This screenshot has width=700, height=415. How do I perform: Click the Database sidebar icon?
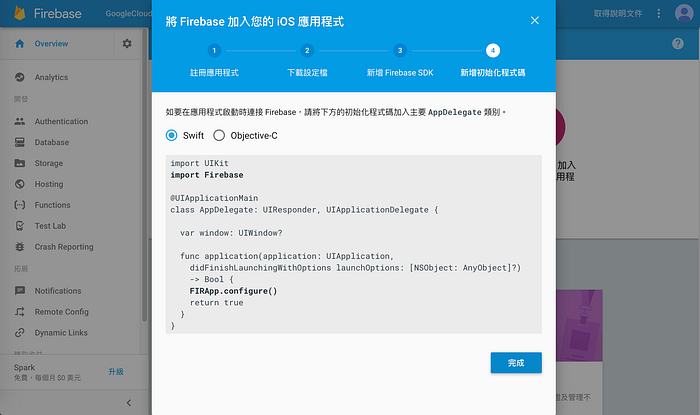point(20,142)
